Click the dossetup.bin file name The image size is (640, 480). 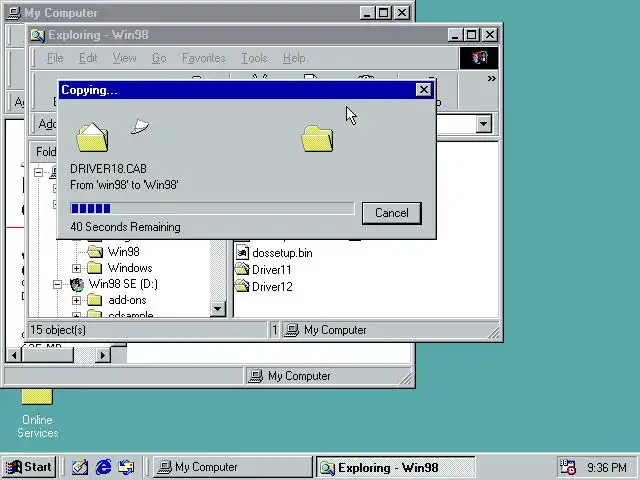click(x=282, y=253)
